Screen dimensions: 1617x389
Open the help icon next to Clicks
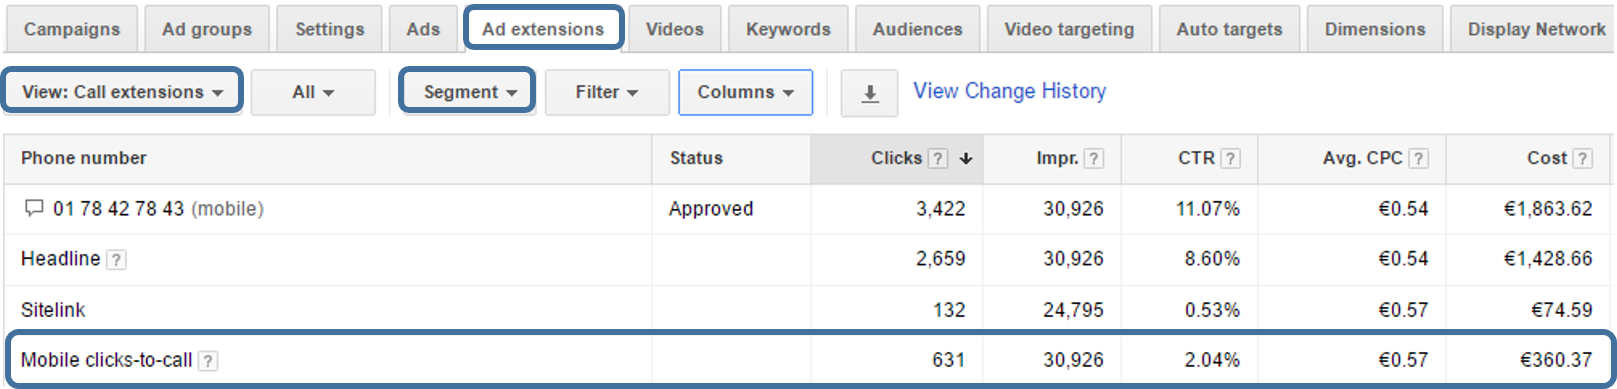tap(938, 158)
